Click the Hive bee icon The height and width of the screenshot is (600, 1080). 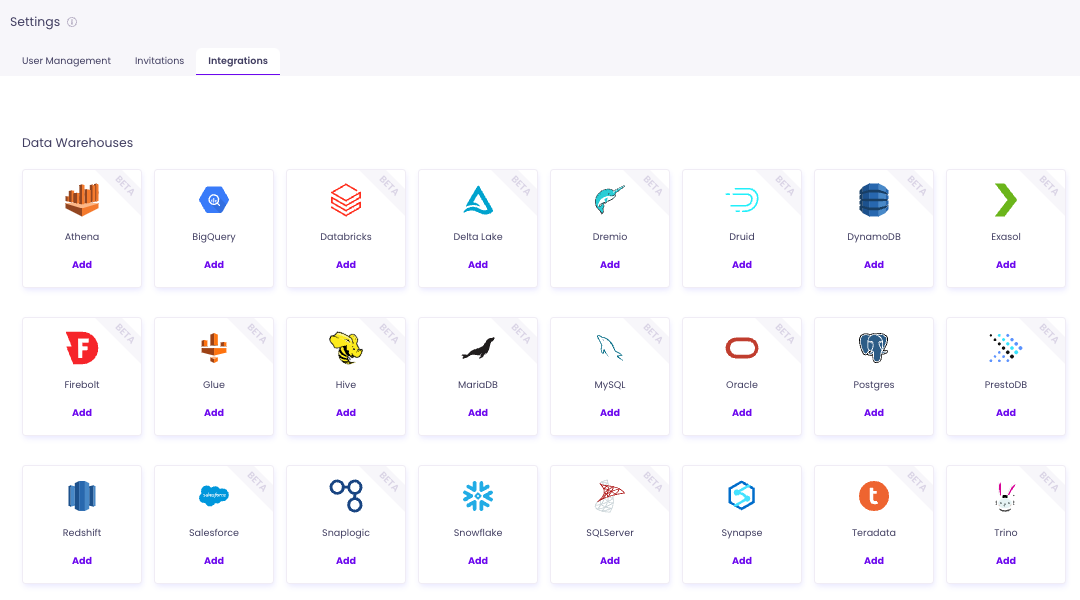tap(346, 348)
